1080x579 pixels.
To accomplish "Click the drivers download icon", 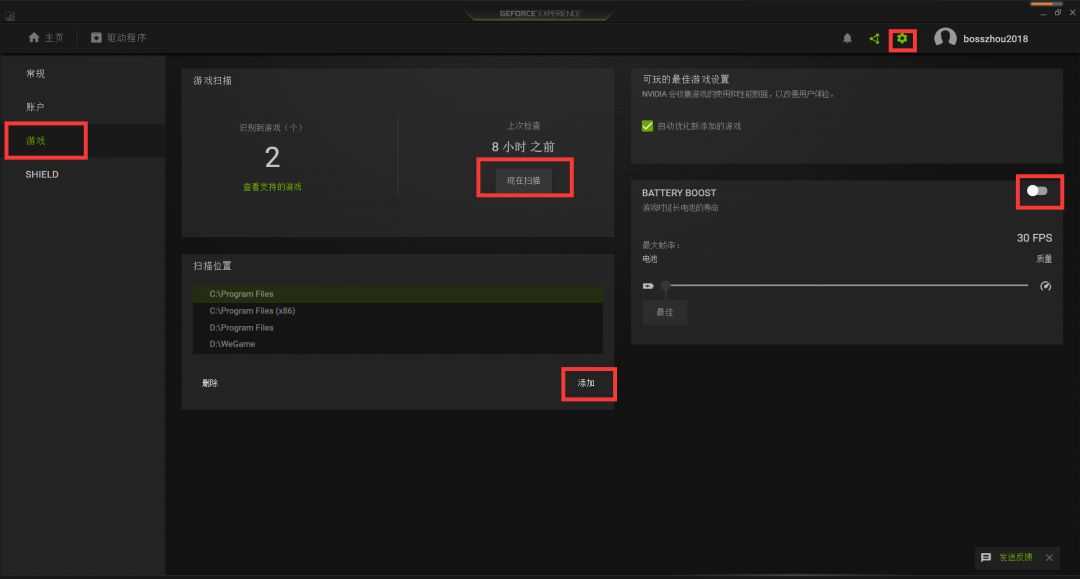I will coord(96,37).
